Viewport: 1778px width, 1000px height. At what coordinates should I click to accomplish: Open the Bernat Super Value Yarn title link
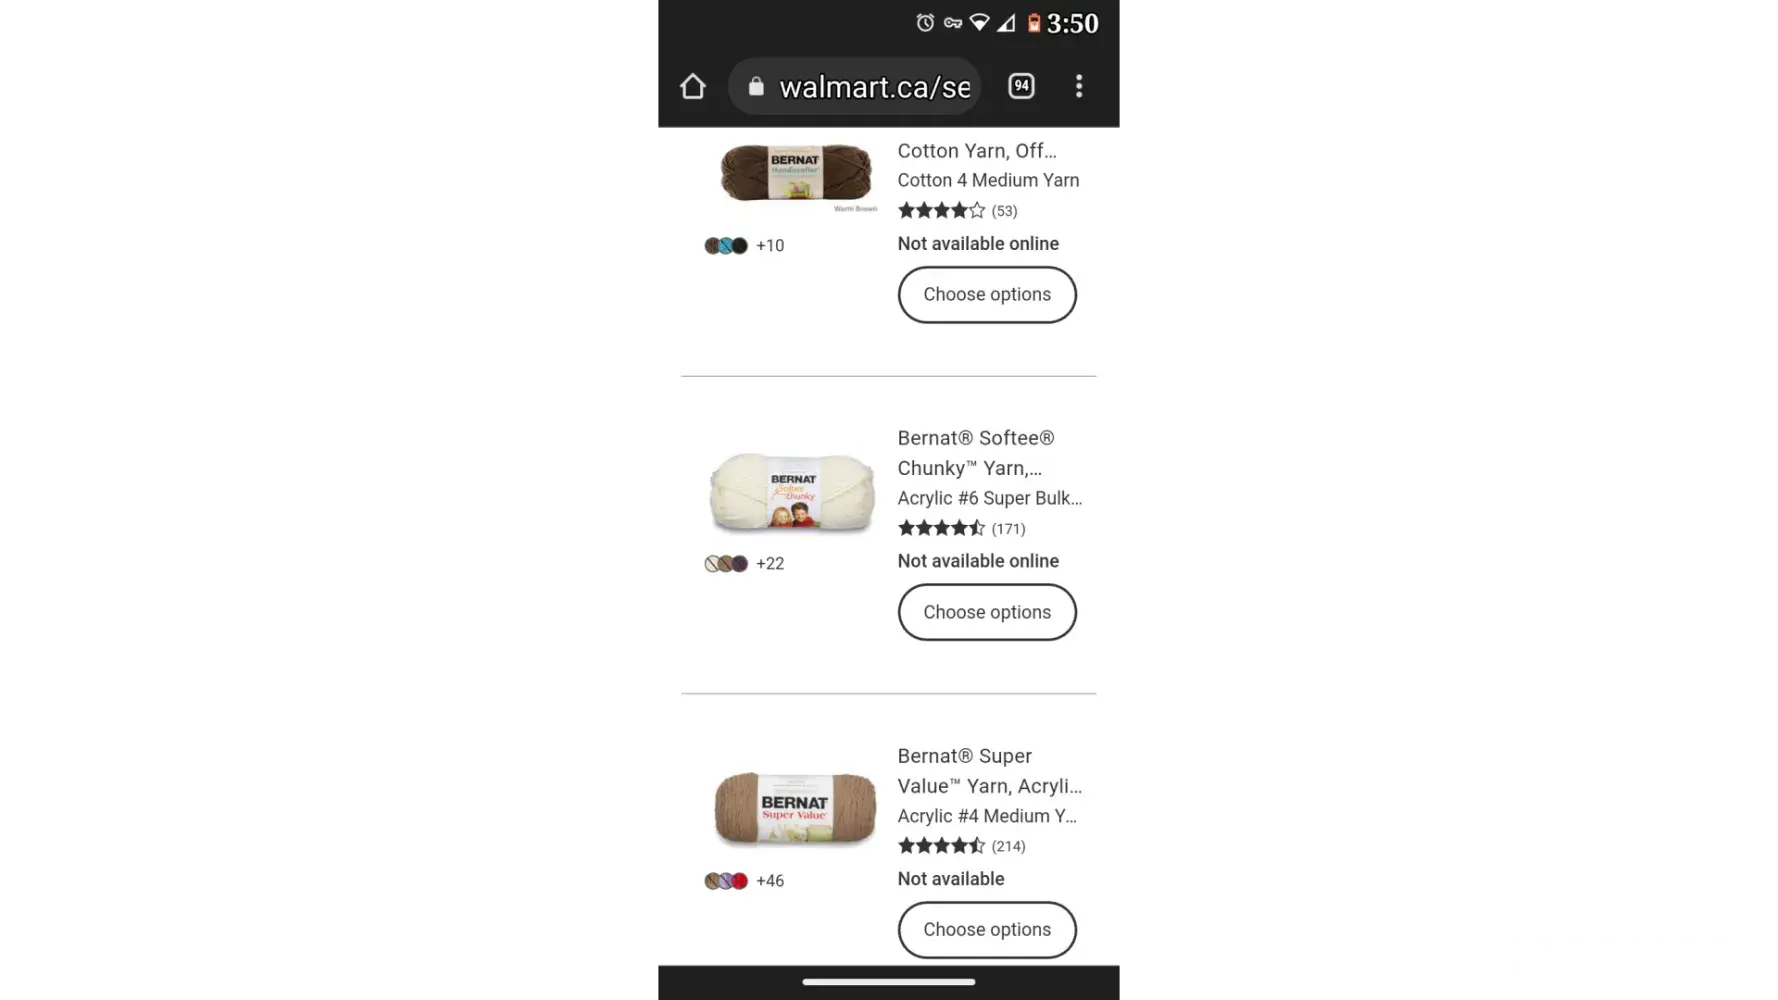coord(989,771)
